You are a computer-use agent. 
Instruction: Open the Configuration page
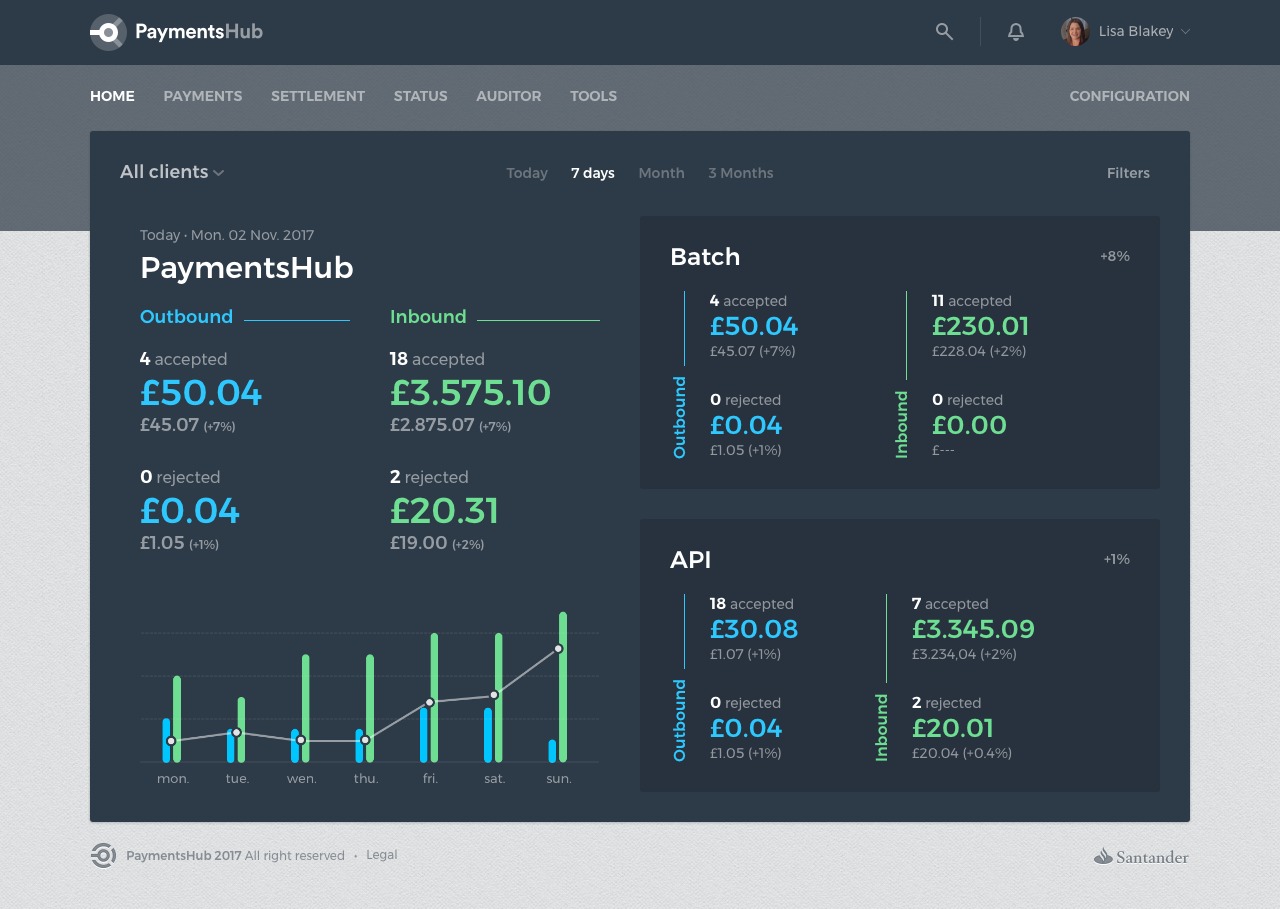pyautogui.click(x=1129, y=96)
